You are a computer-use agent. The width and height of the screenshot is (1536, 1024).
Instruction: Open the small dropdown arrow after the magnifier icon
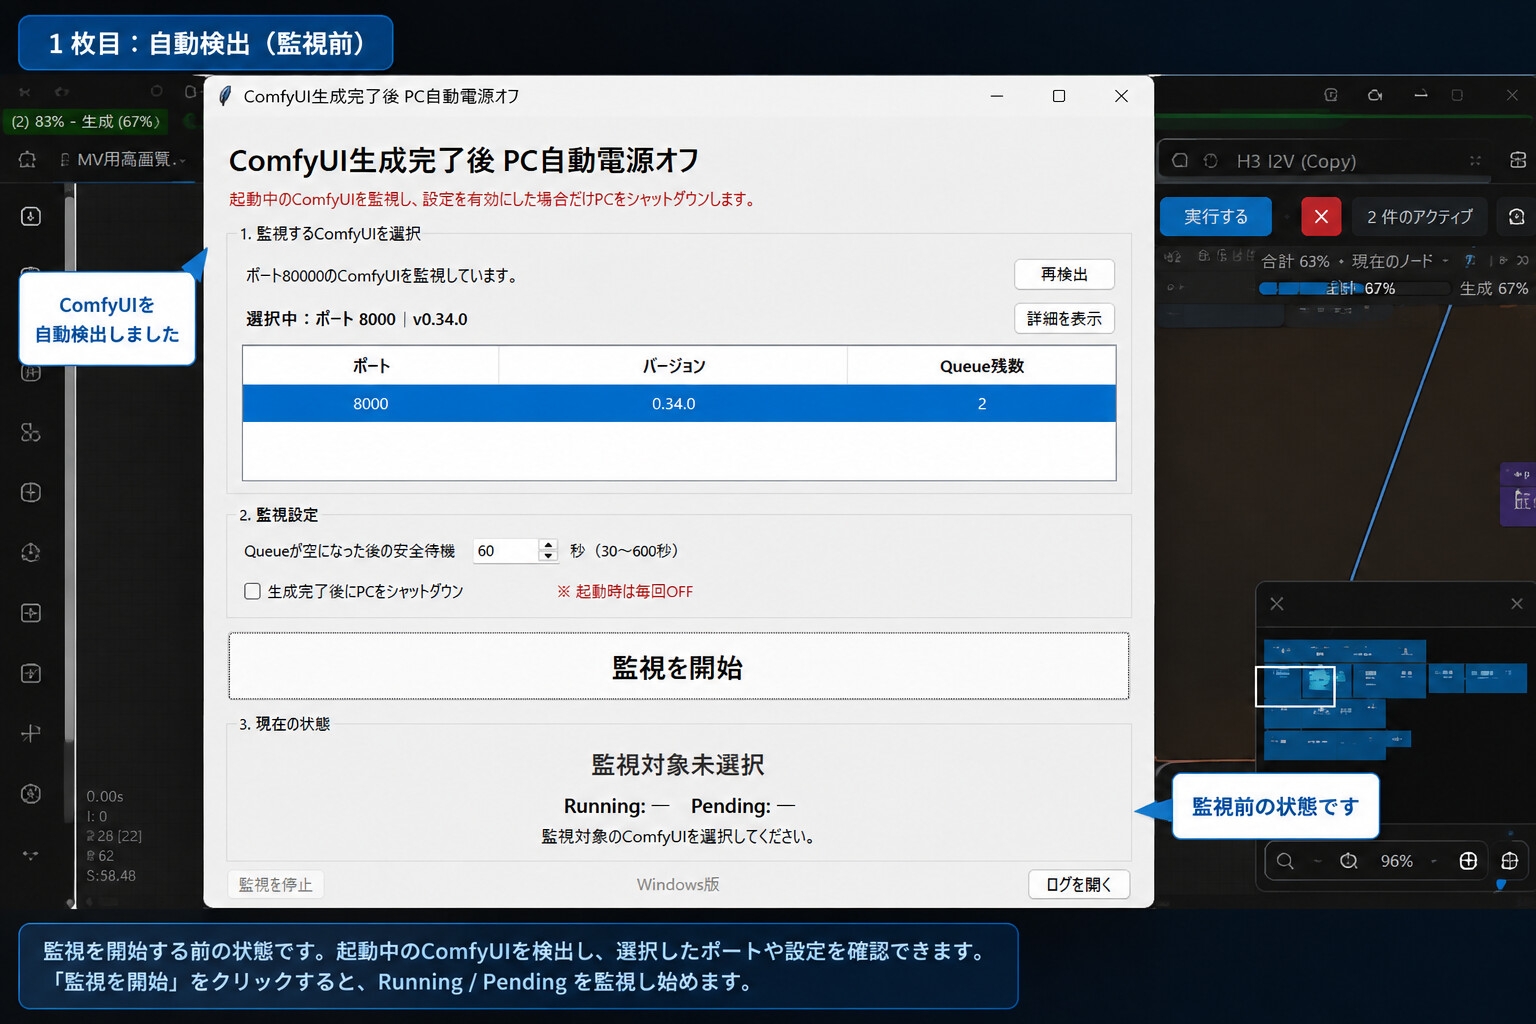point(1318,861)
